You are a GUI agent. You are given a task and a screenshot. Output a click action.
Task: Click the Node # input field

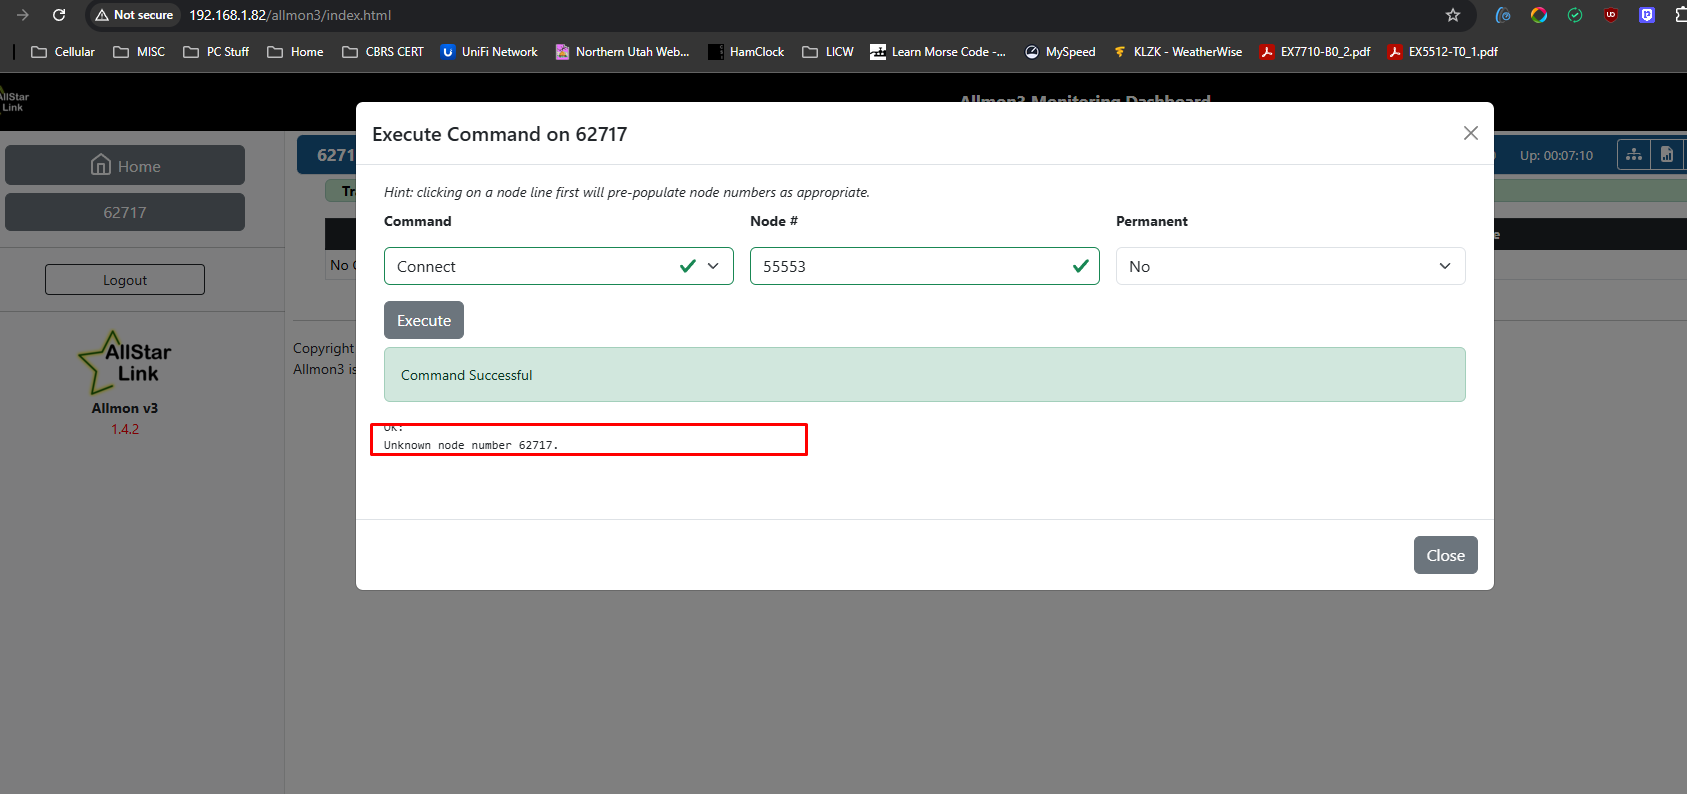click(925, 266)
